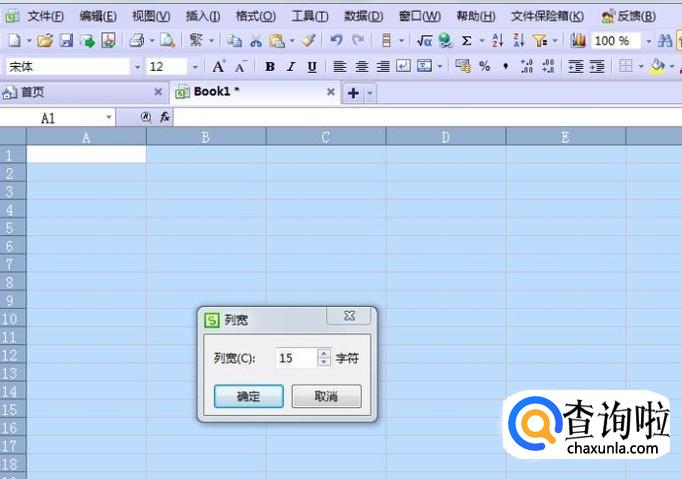Screen dimensions: 682x479
Task: Increase font size with large A
Action: click(218, 67)
